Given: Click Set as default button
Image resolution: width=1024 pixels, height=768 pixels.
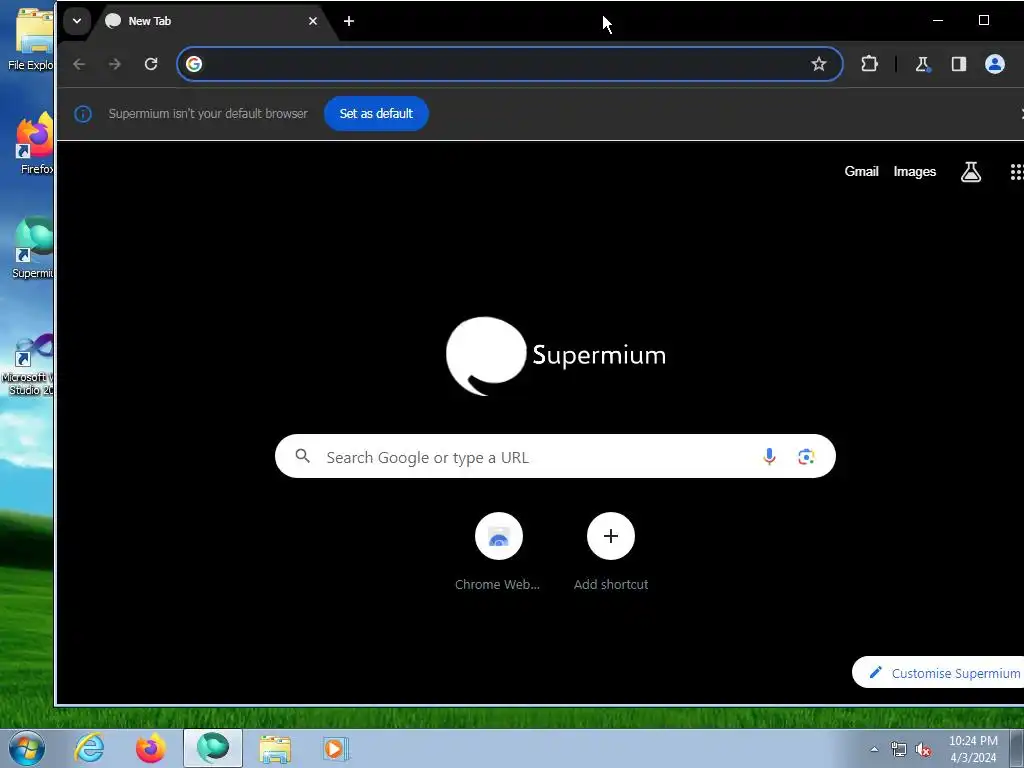Looking at the screenshot, I should pyautogui.click(x=376, y=114).
